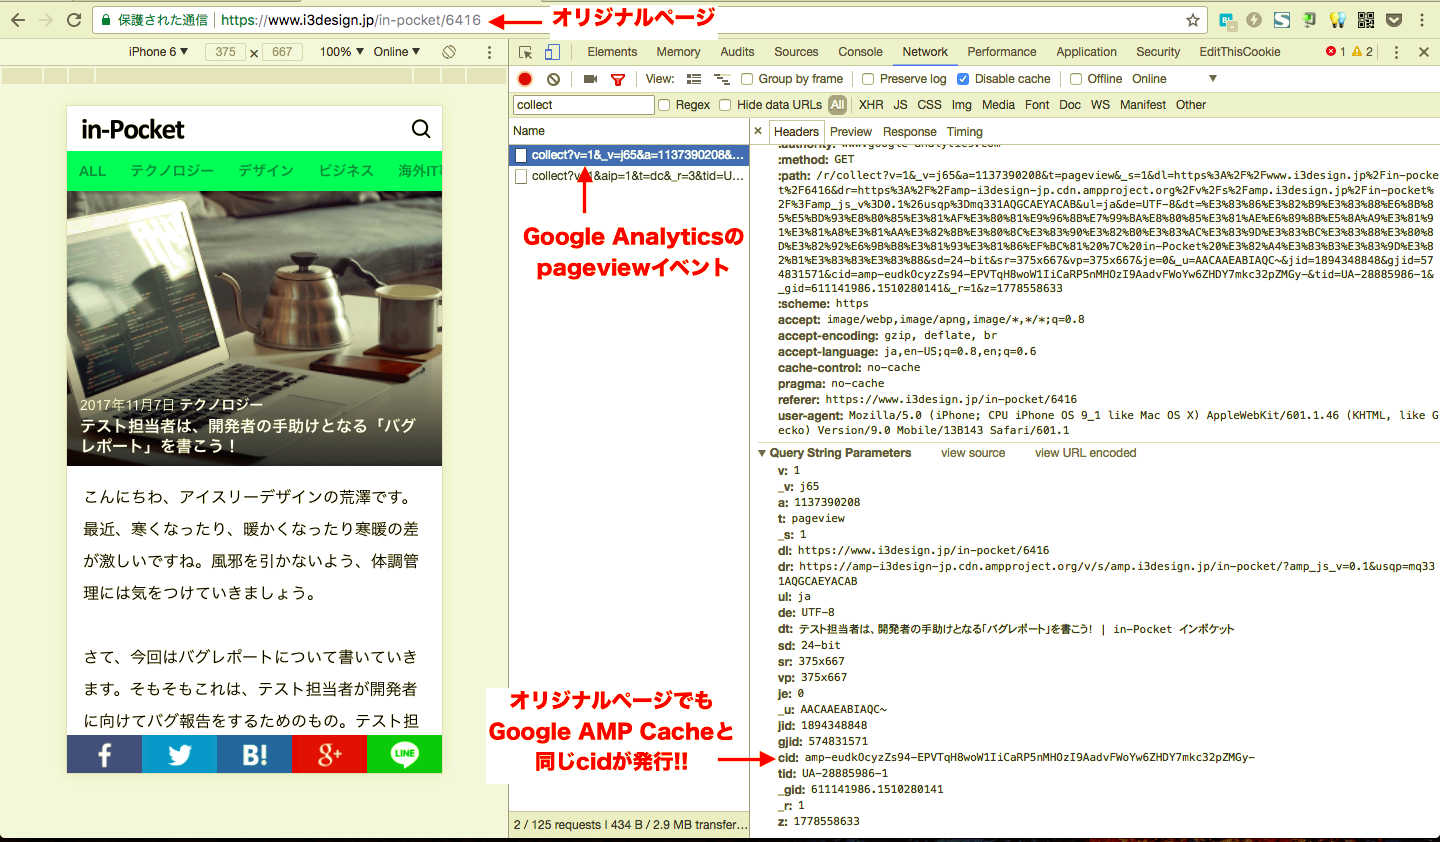Screen dimensions: 1440x842
Task: Share the article on Facebook
Action: point(104,754)
